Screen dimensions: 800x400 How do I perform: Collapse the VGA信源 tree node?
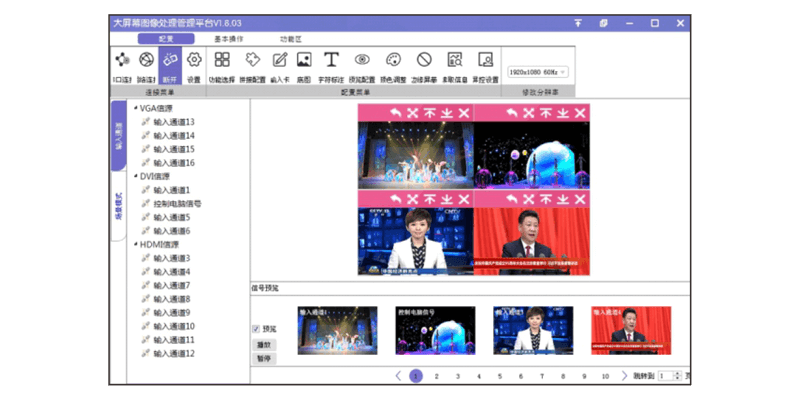tap(135, 108)
